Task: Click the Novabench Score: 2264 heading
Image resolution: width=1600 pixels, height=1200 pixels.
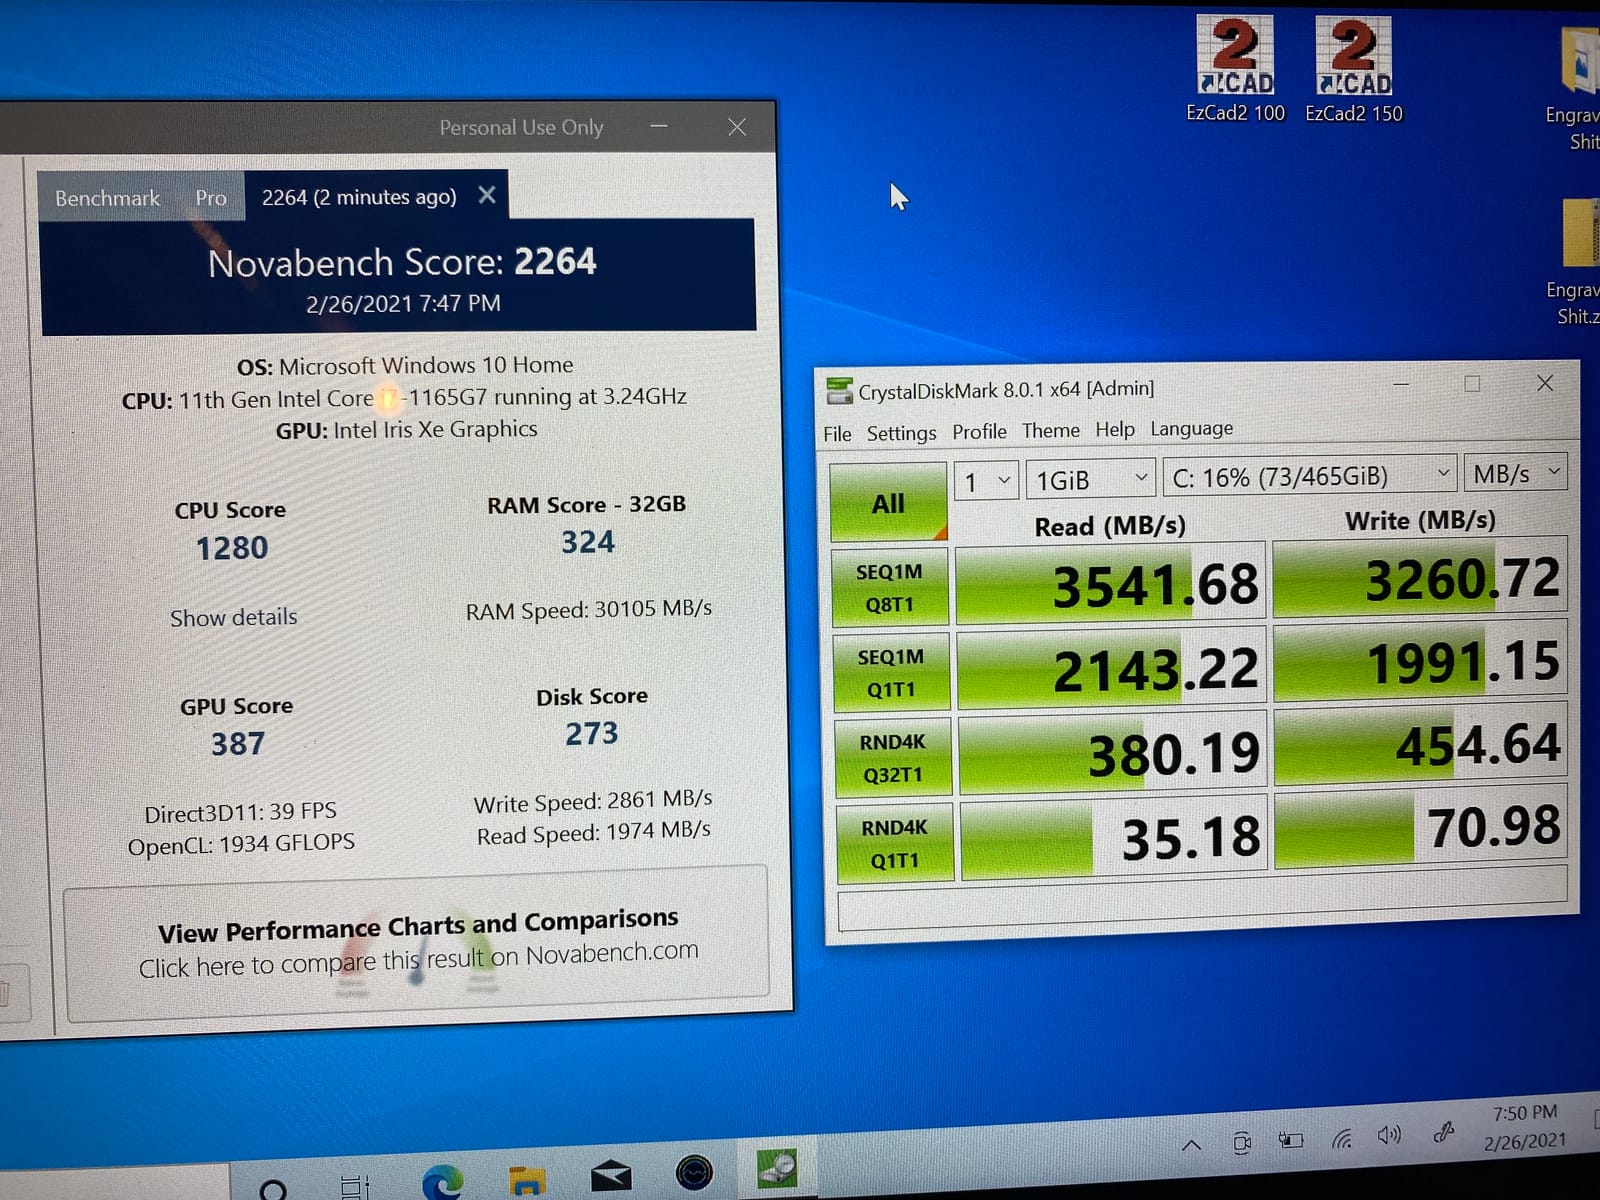Action: click(x=402, y=262)
